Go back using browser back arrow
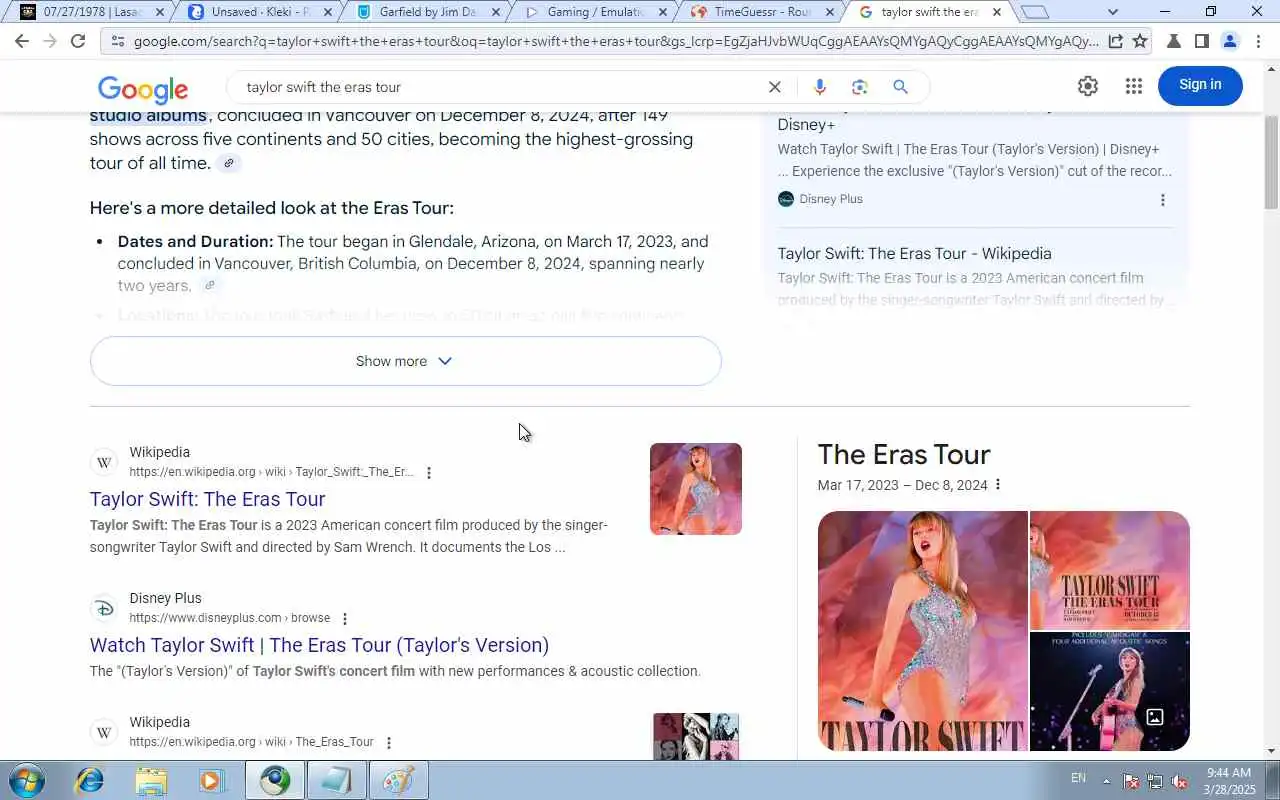Screen dimensions: 1280x800 (x=22, y=41)
